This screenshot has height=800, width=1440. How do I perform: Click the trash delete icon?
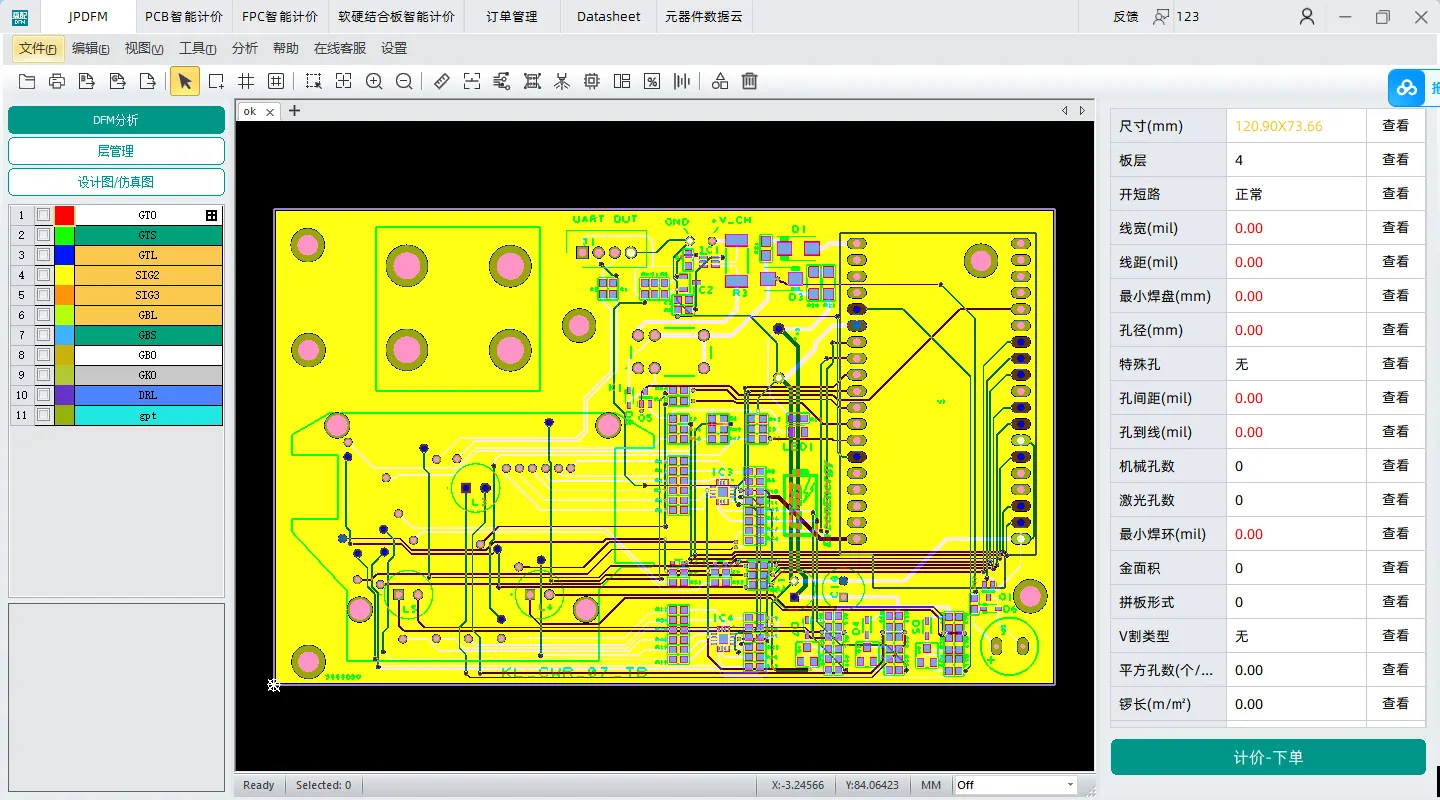(x=750, y=82)
